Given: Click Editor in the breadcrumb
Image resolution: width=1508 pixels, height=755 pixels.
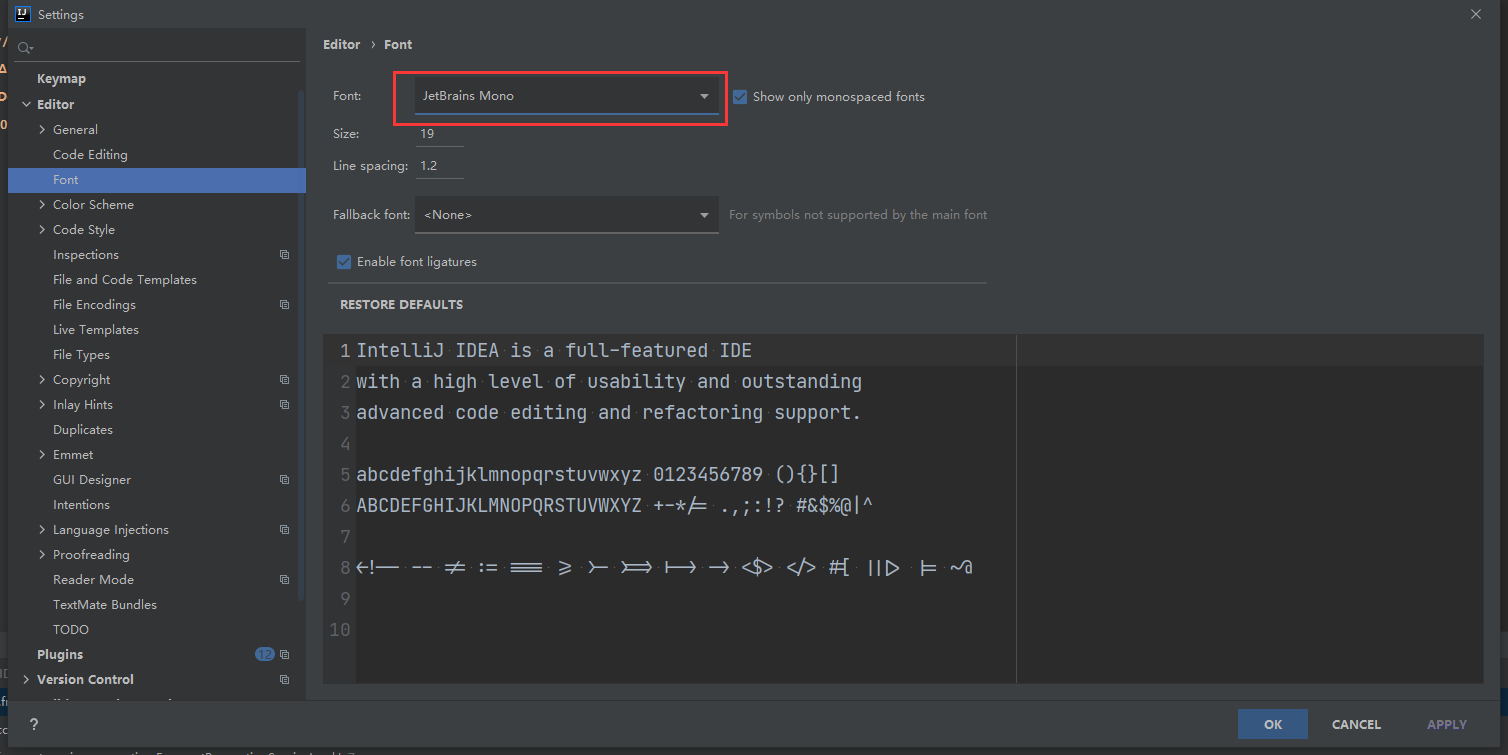Looking at the screenshot, I should click(341, 45).
